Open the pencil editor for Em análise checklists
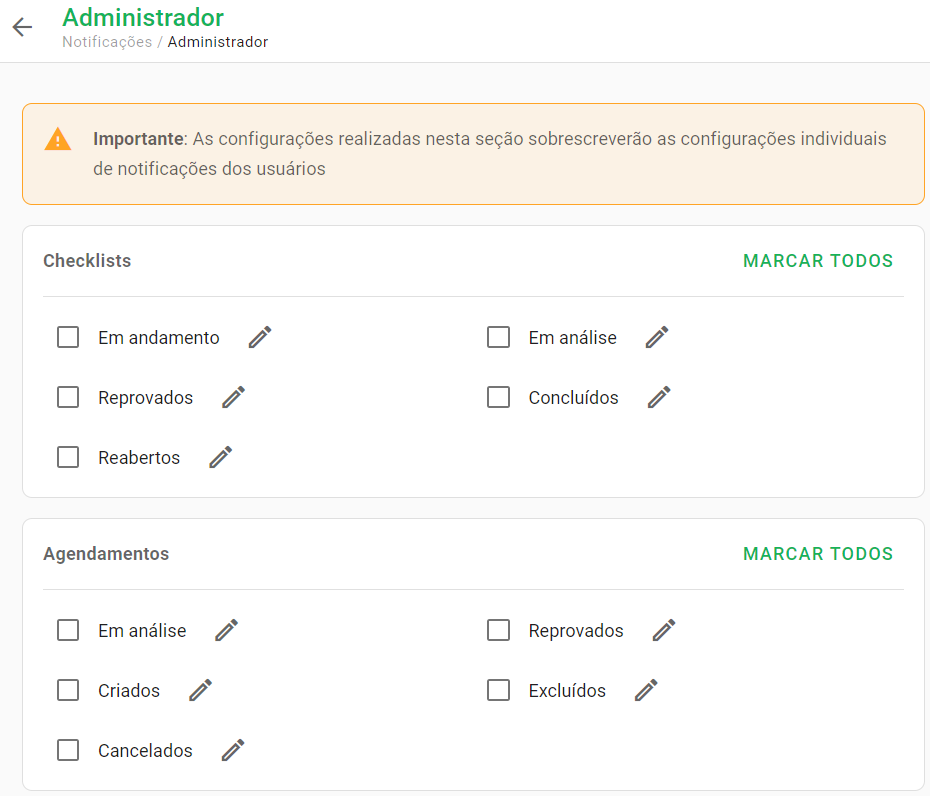The image size is (930, 796). 657,337
